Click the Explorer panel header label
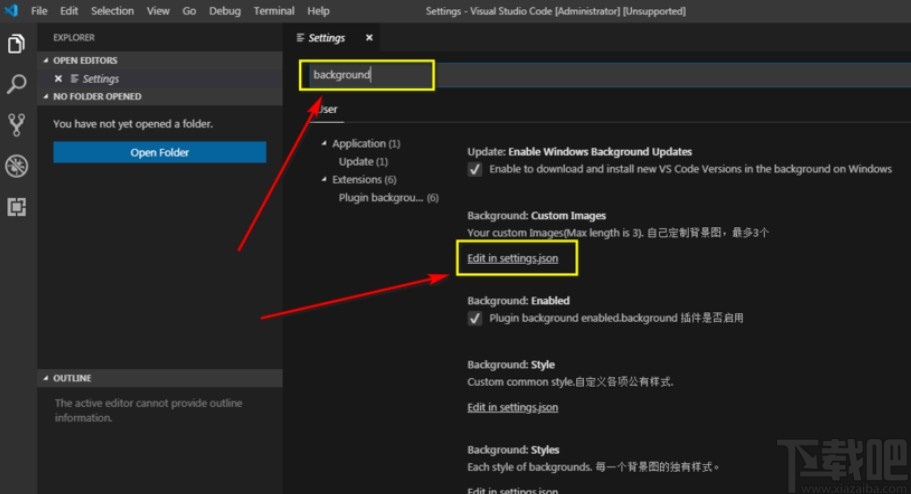This screenshot has height=494, width=911. 74,38
